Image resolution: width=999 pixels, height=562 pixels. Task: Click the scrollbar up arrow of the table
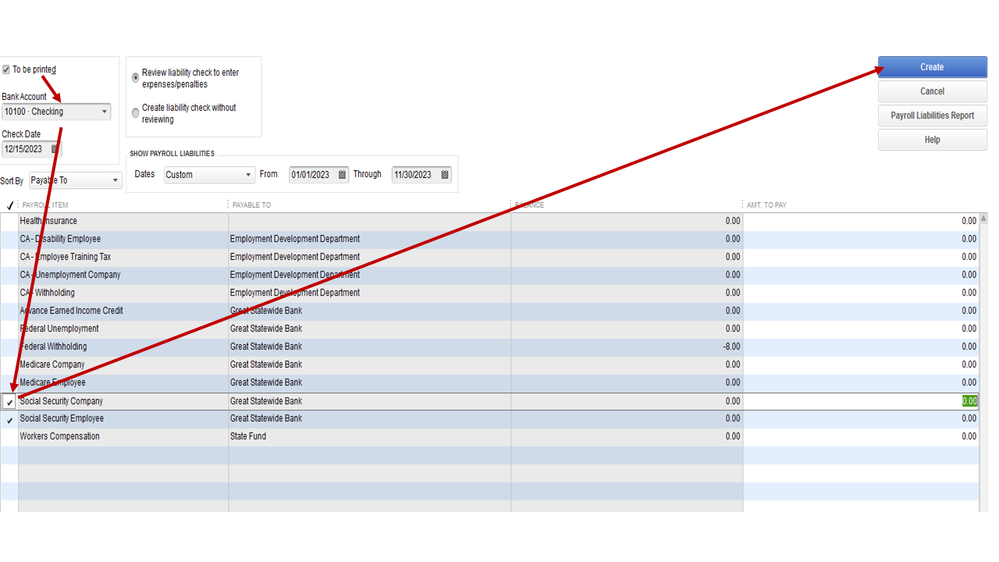(x=983, y=219)
